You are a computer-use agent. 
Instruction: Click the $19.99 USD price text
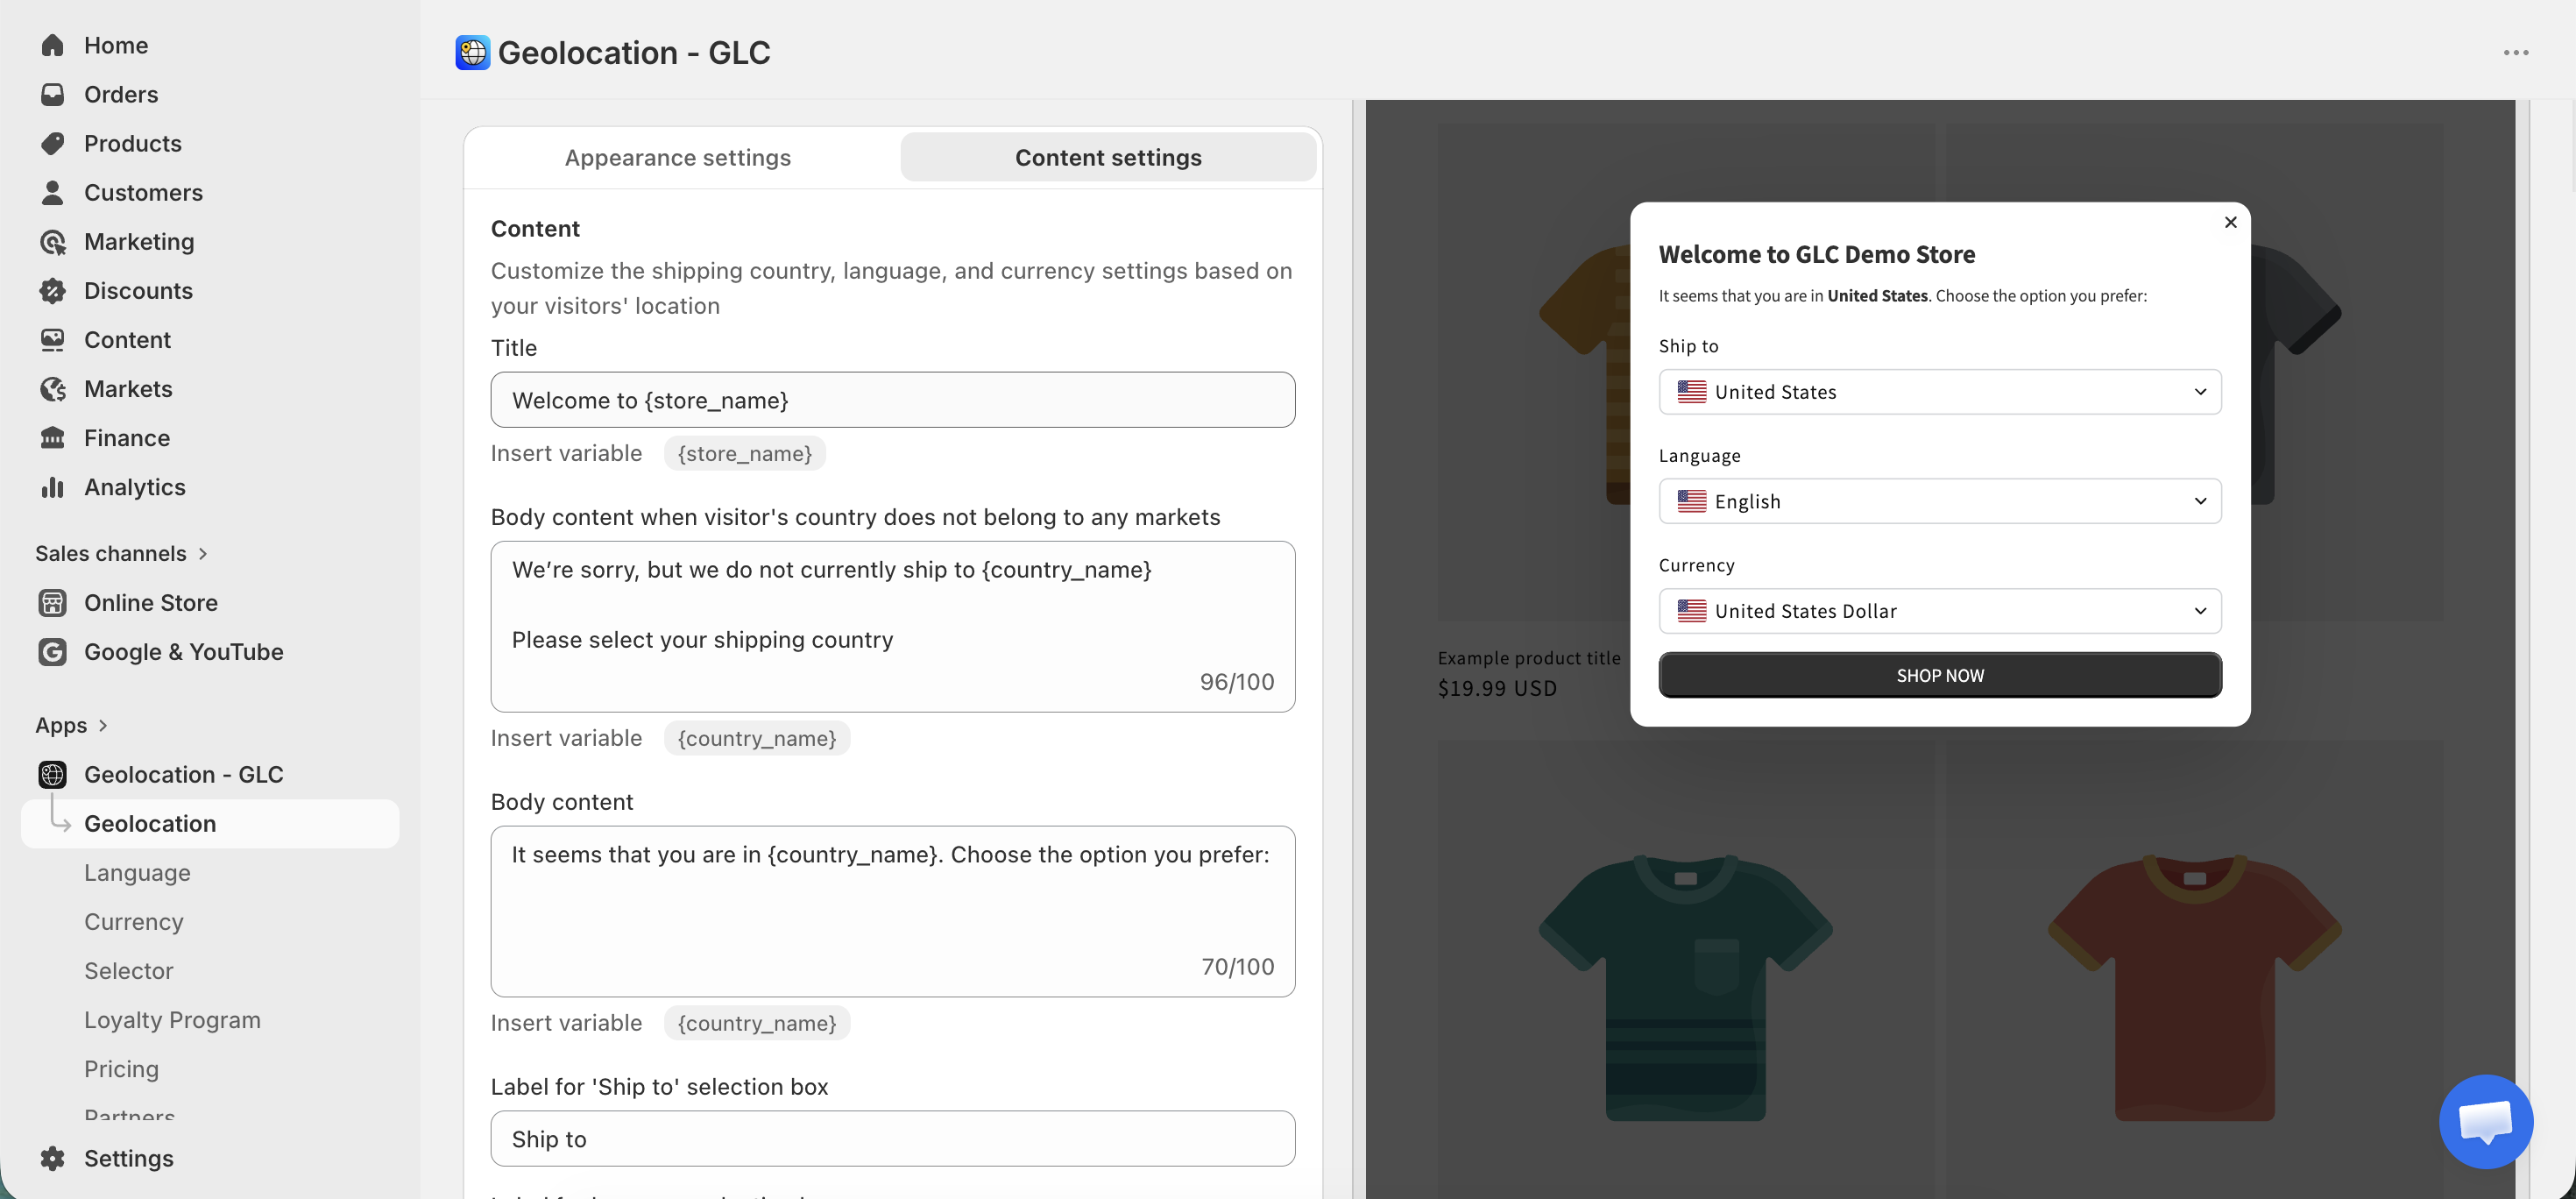[x=1497, y=688]
